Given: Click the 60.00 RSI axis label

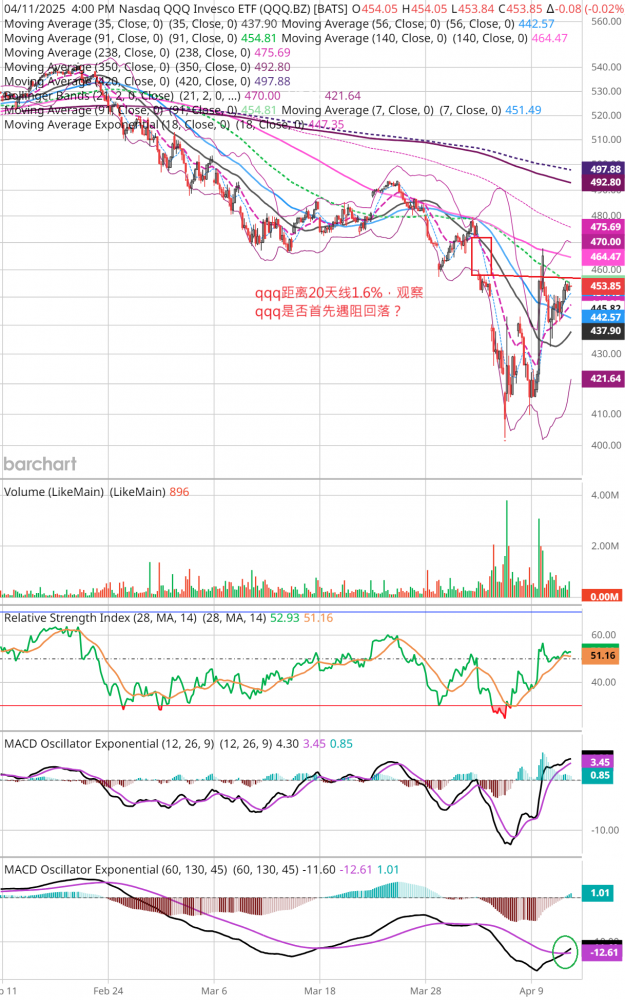Looking at the screenshot, I should (x=604, y=635).
